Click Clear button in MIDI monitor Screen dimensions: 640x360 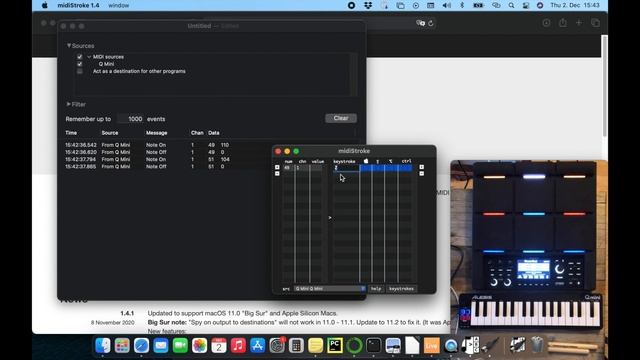[341, 118]
